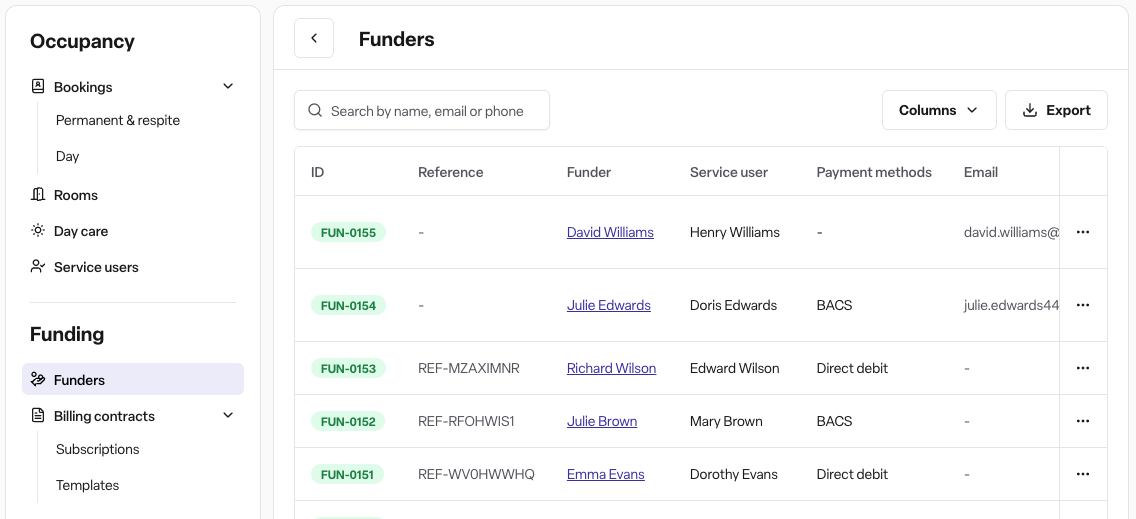Collapse the Bookings section chevron
This screenshot has height=519, width=1136.
227,86
